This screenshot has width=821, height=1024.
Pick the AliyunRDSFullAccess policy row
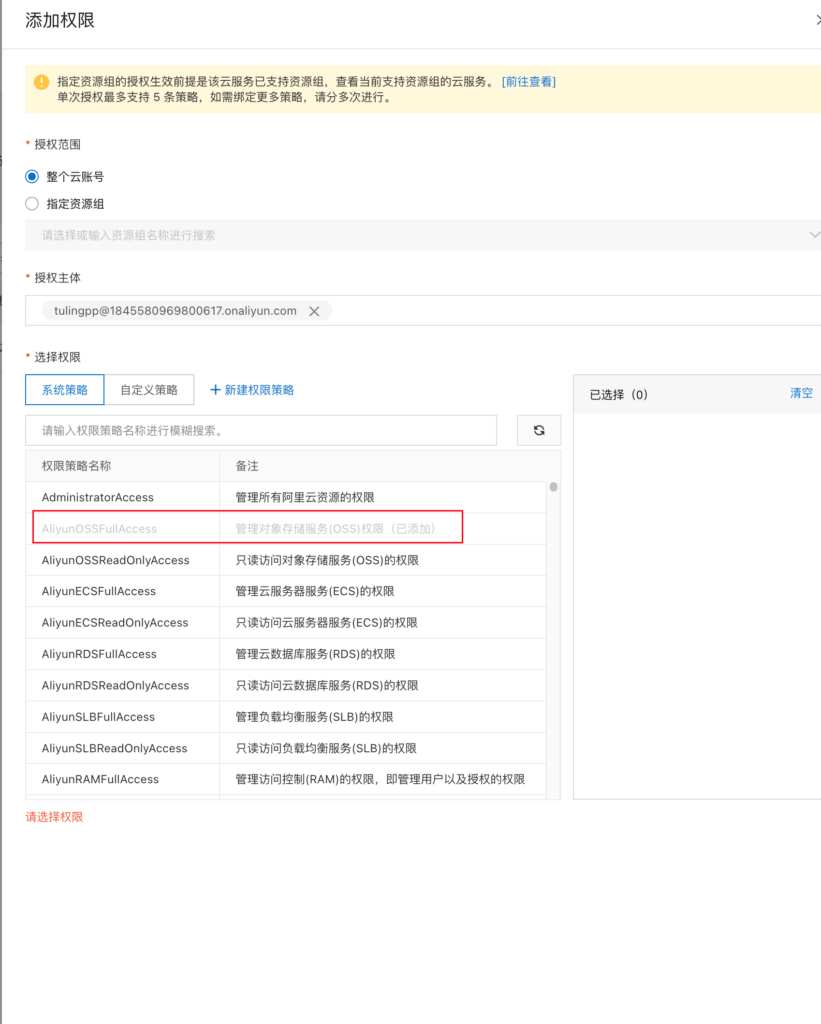99,654
